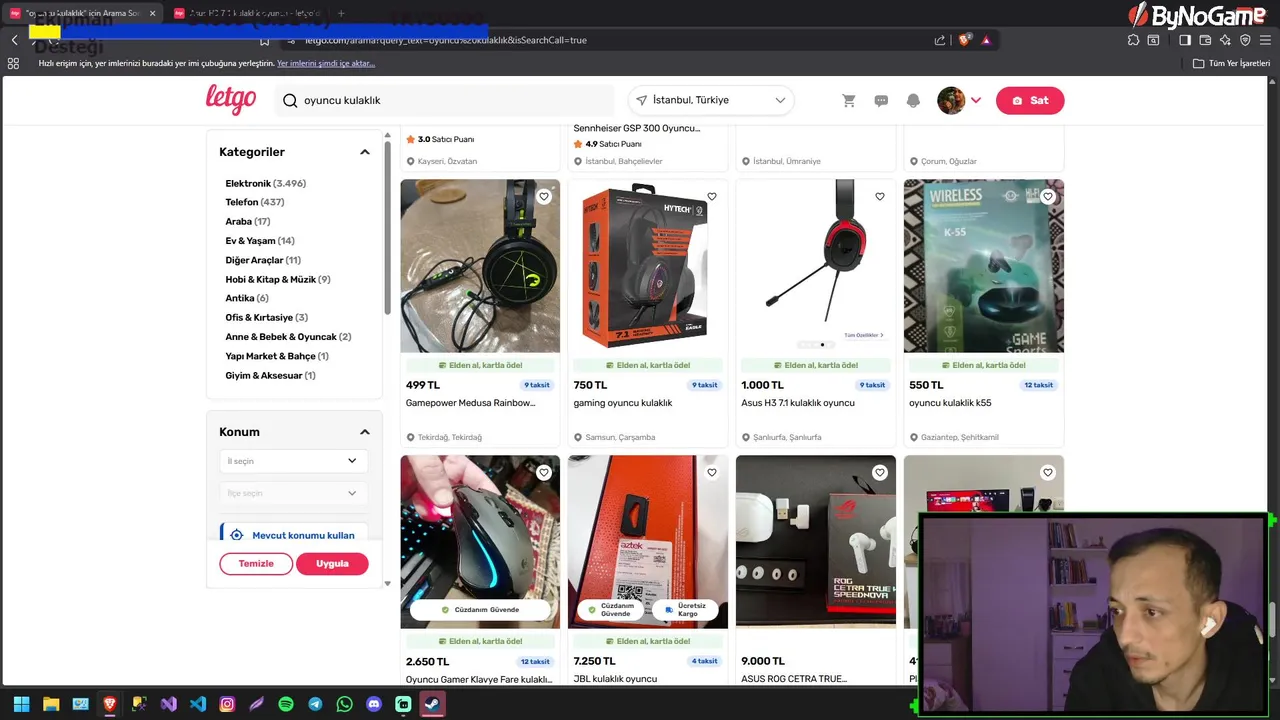
Task: Click the share page icon in address bar
Action: pos(940,40)
